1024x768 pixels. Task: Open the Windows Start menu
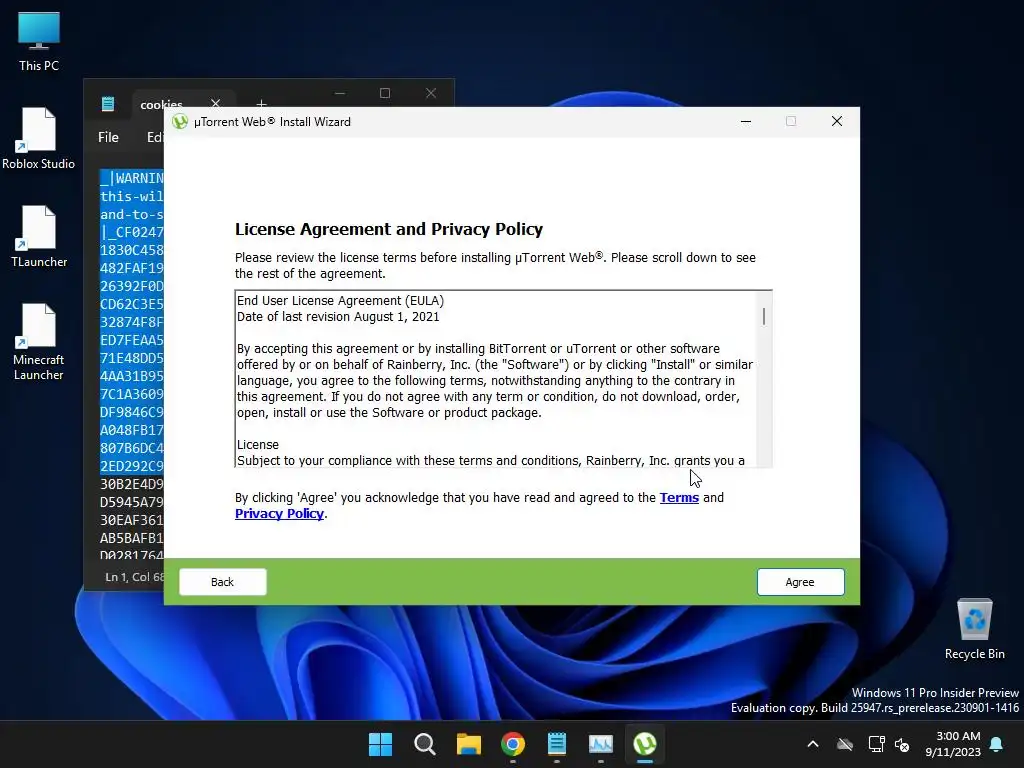(x=381, y=744)
